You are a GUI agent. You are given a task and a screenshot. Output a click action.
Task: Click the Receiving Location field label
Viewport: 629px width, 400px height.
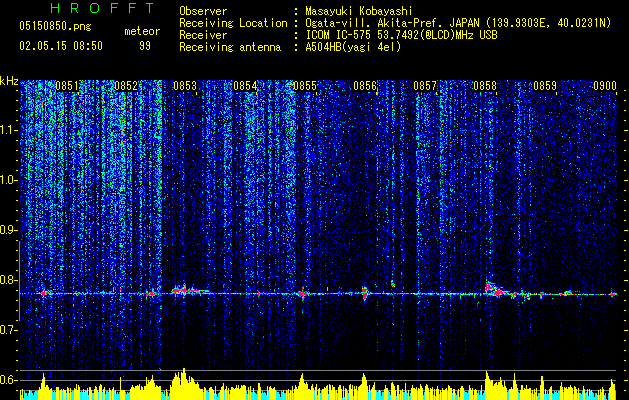[233, 23]
